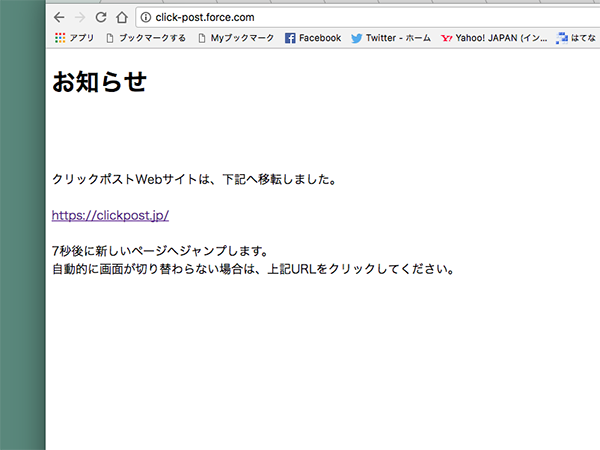Open the Facebook bookmark
Image resolution: width=600 pixels, height=450 pixels.
point(313,38)
